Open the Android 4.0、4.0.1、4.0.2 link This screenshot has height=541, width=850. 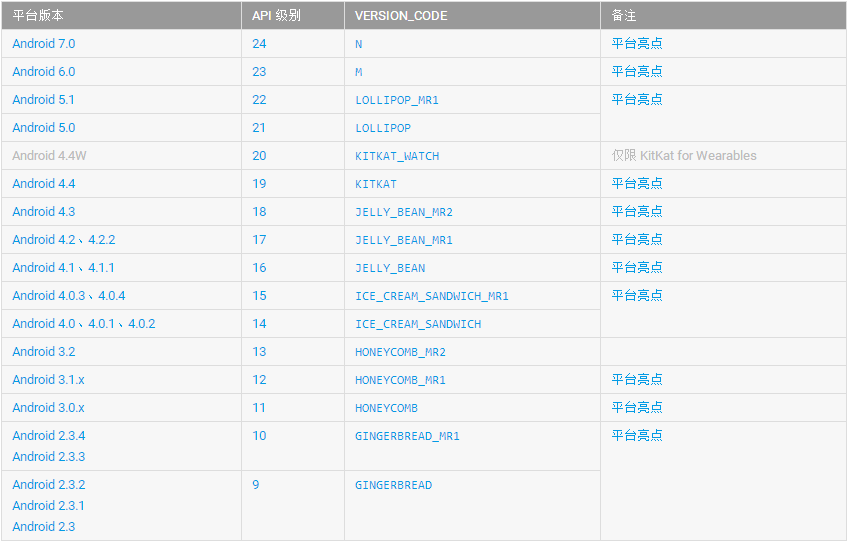[83, 324]
